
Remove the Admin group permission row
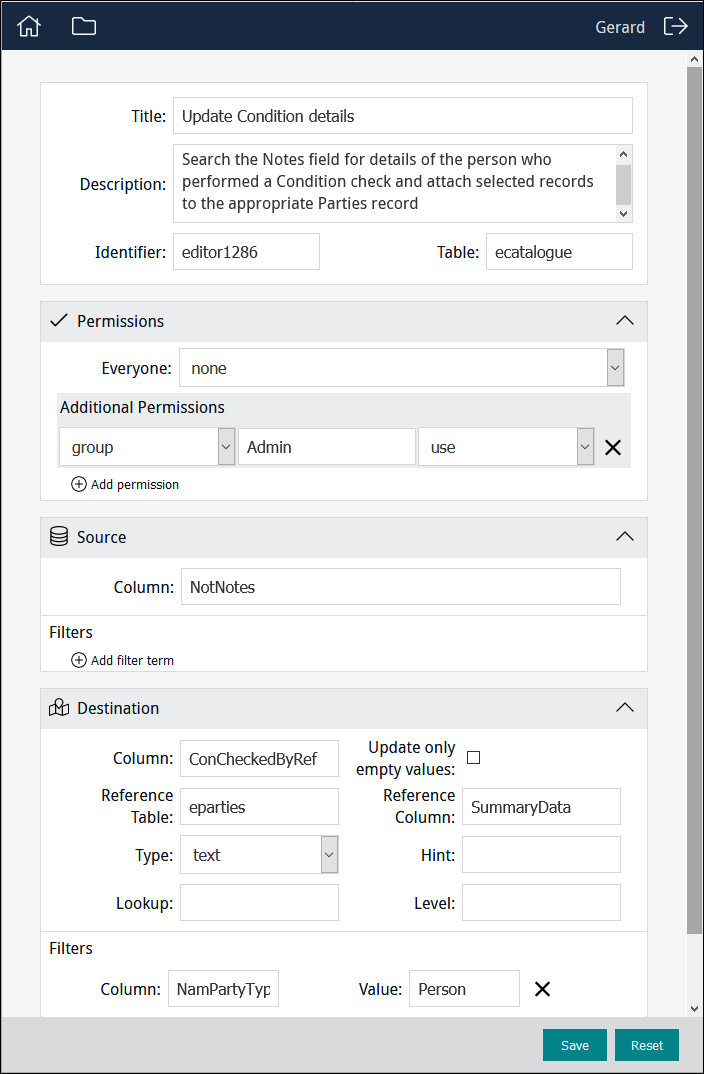[613, 447]
